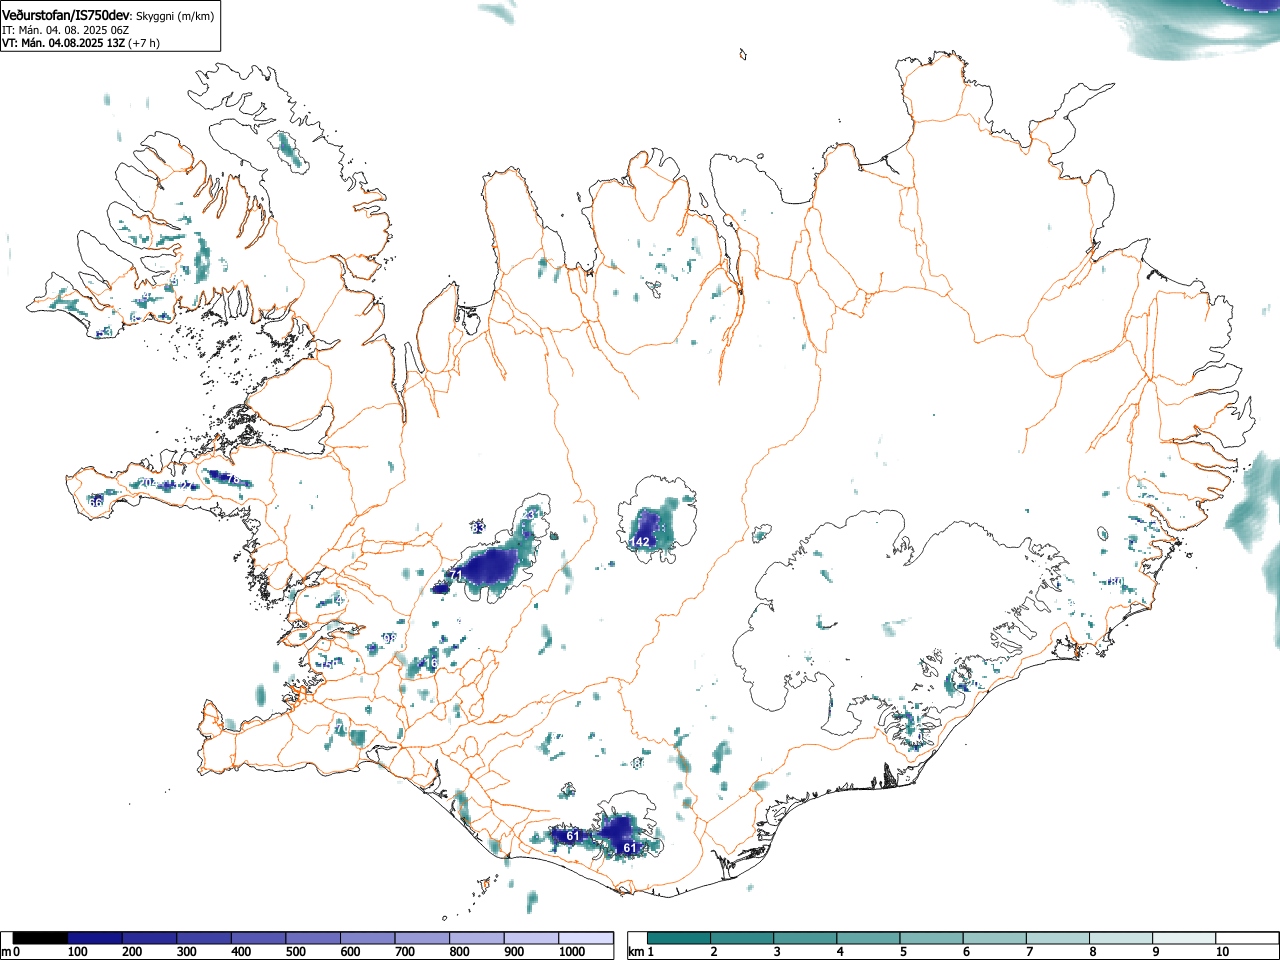
Task: Select the 2–3 km legend swatch
Action: coord(744,938)
